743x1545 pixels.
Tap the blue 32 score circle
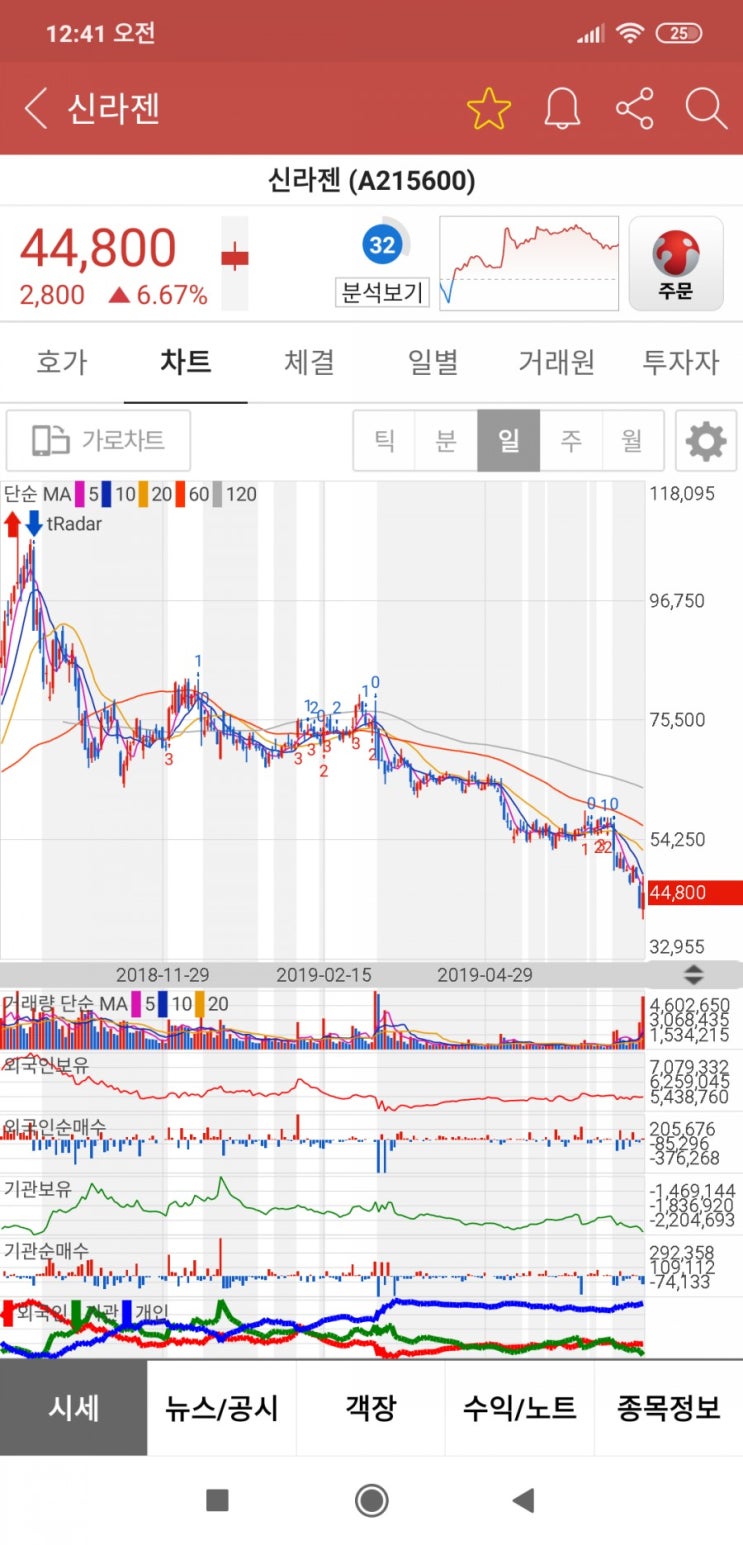point(381,245)
